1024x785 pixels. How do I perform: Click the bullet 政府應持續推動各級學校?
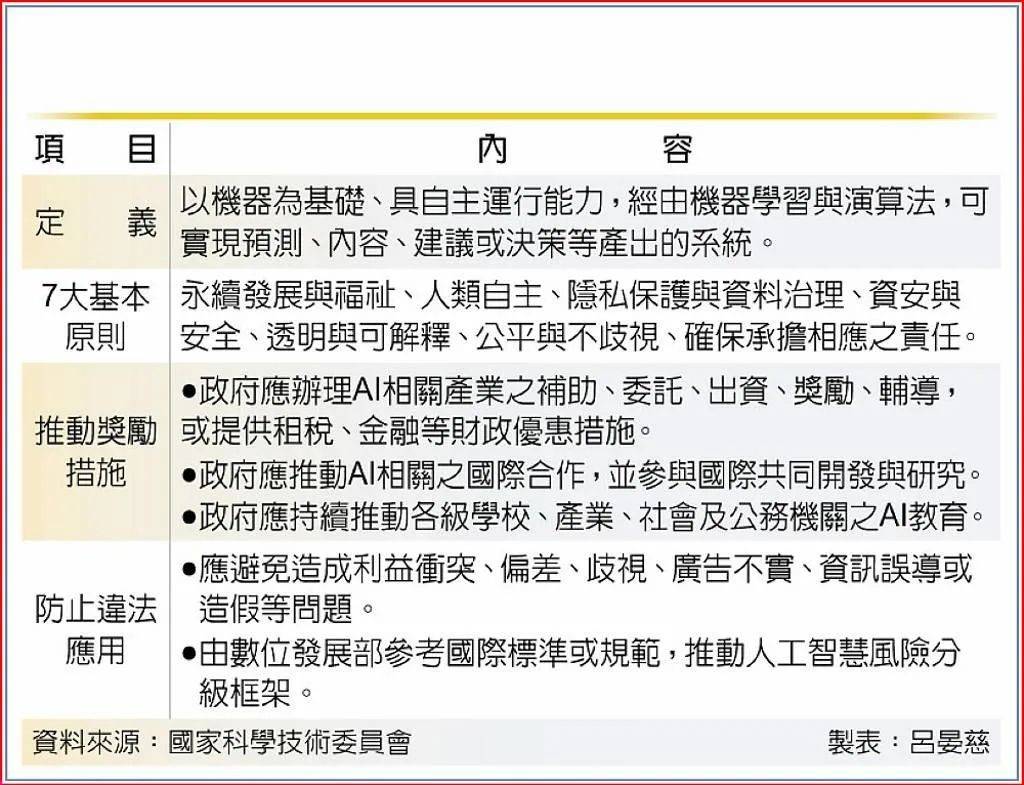click(584, 517)
